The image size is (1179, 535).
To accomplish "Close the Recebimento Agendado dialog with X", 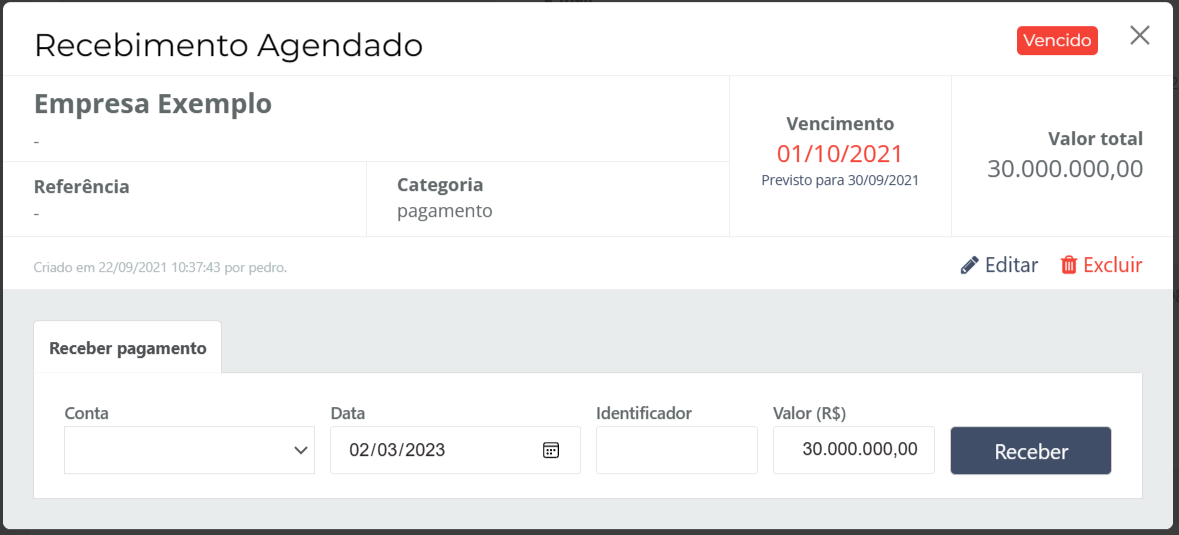I will coord(1139,36).
